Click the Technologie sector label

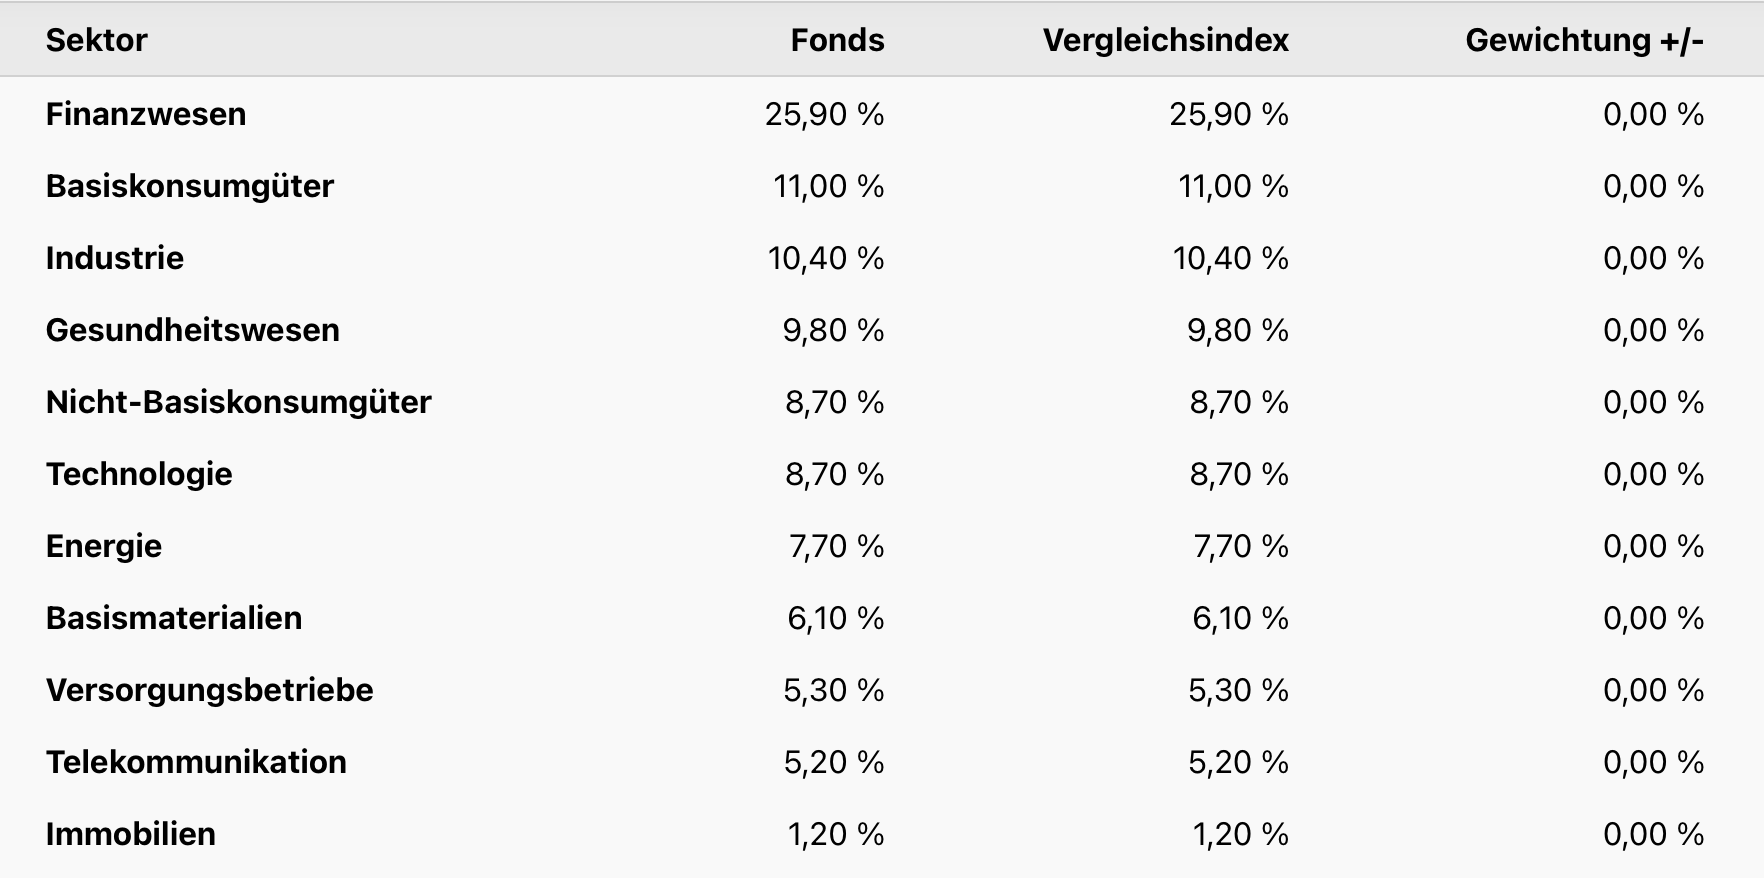pyautogui.click(x=139, y=474)
